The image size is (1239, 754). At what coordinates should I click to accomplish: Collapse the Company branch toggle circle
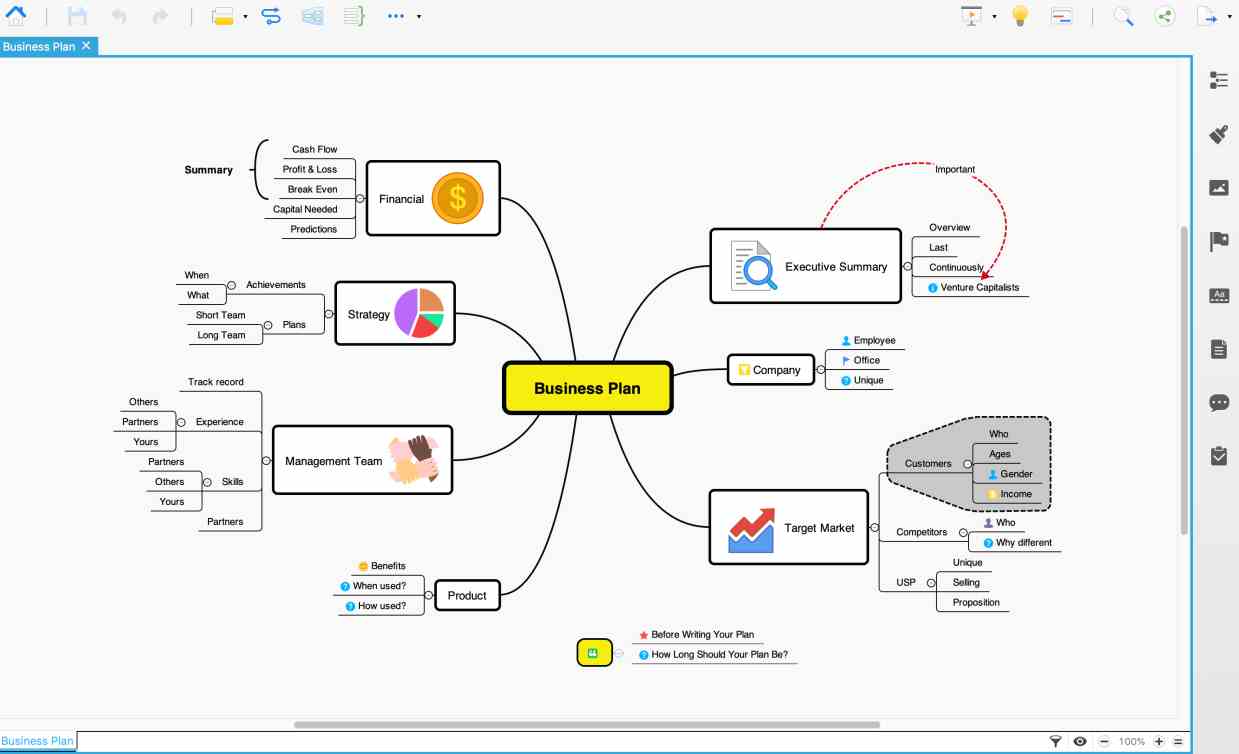tap(820, 370)
